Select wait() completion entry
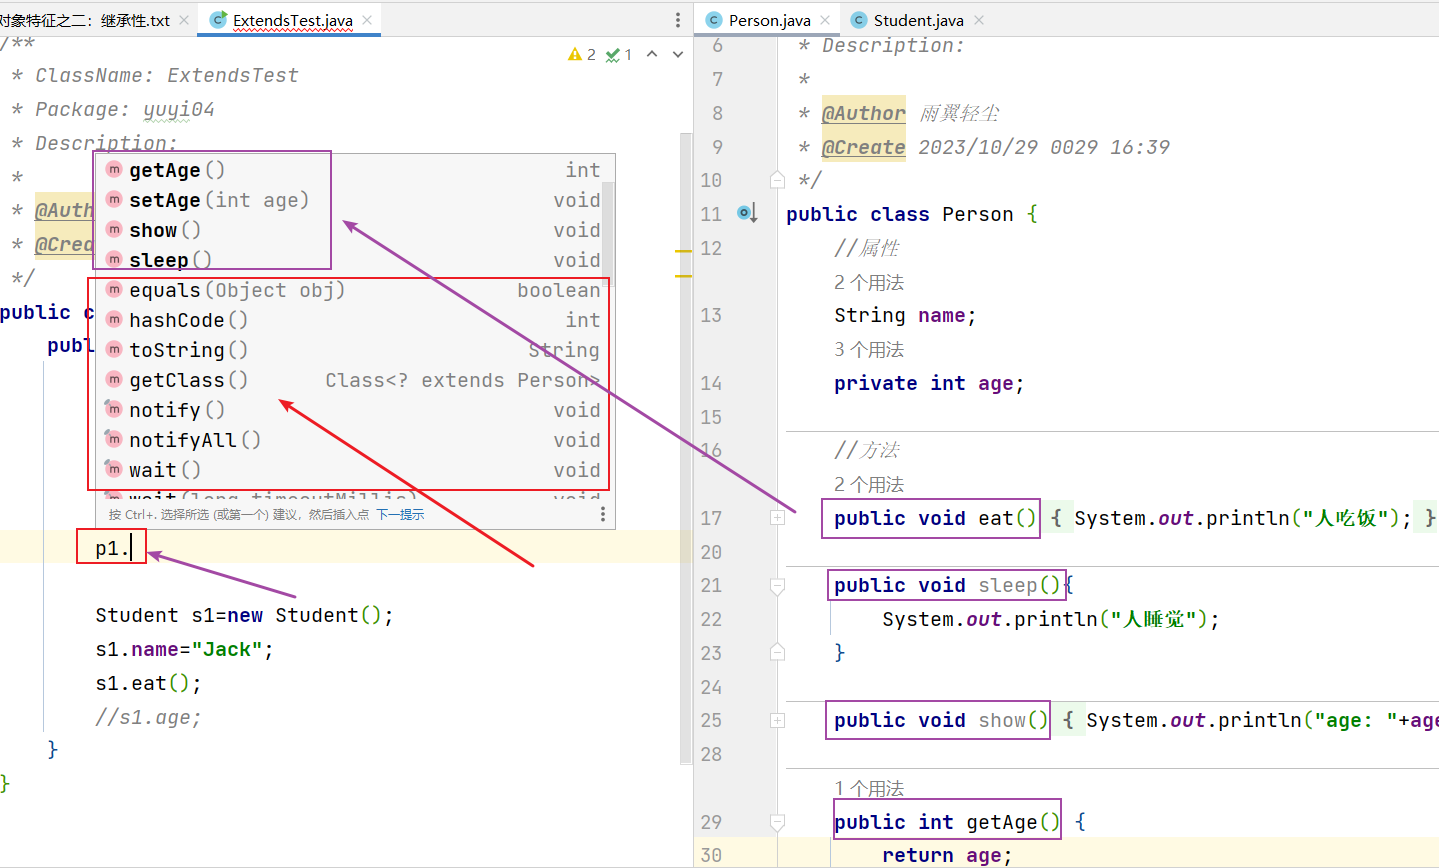The width and height of the screenshot is (1439, 868). pos(354,470)
